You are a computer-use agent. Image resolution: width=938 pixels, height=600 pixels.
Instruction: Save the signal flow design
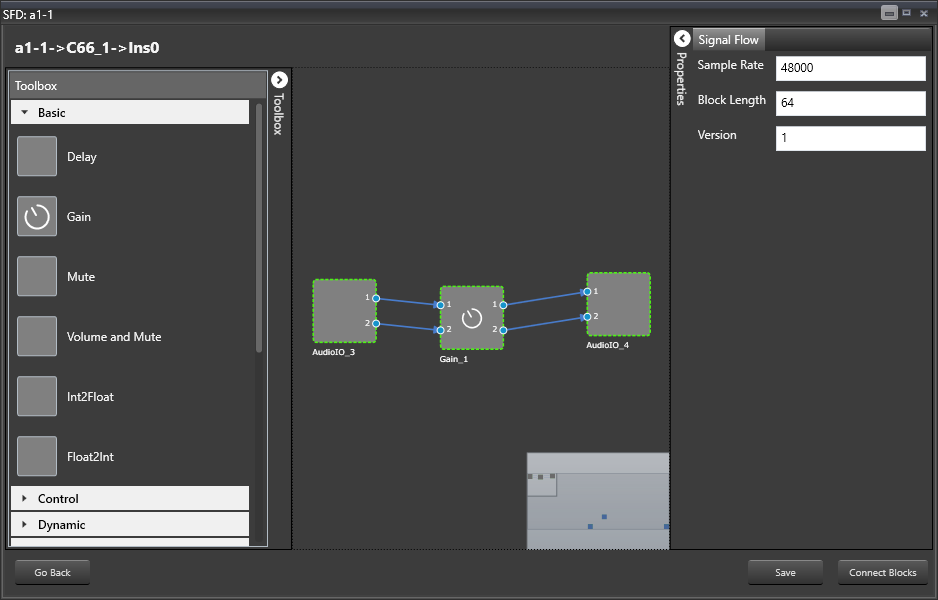pyautogui.click(x=785, y=572)
